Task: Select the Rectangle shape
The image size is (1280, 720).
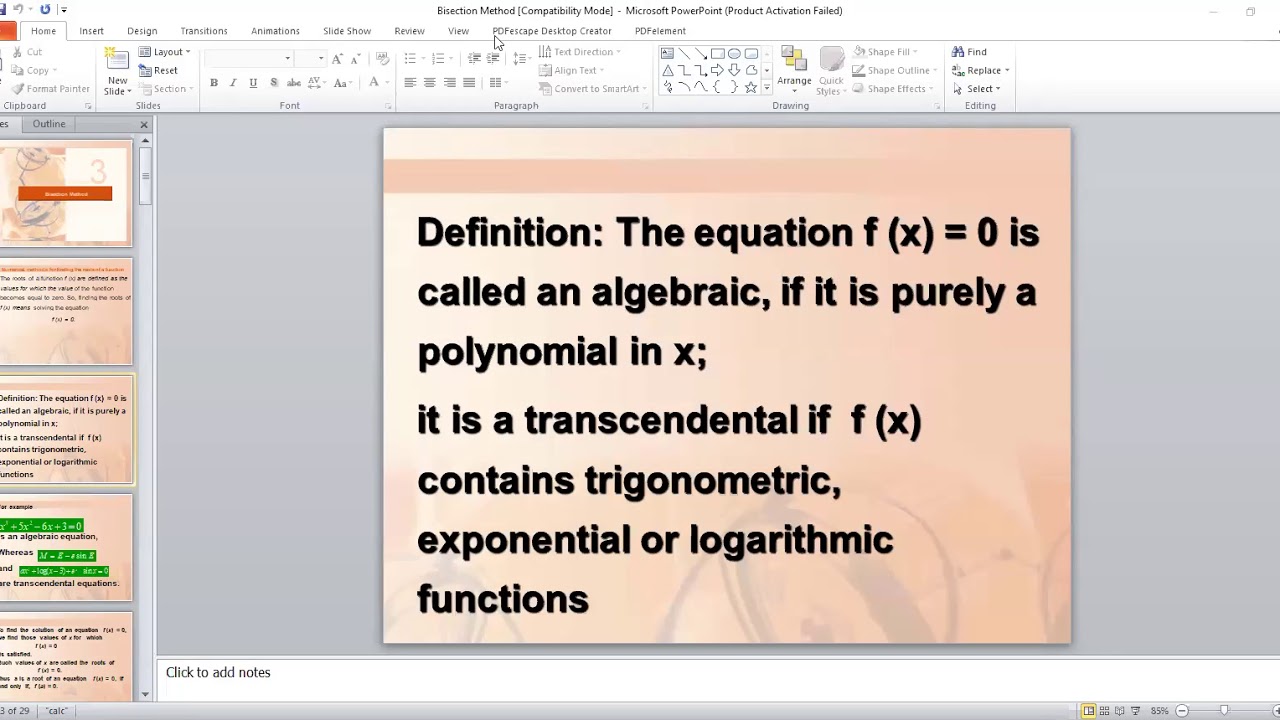Action: pos(718,54)
